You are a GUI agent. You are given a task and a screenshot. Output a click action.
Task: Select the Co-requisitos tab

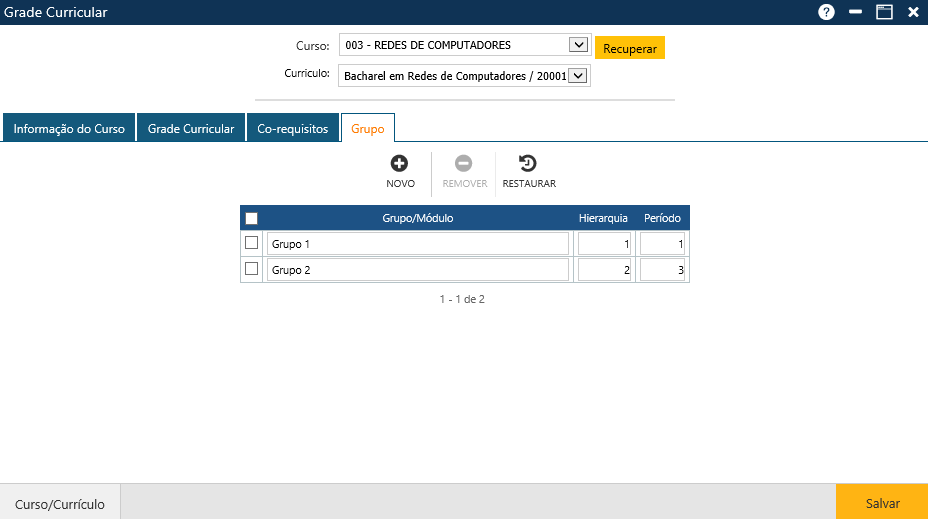(292, 129)
